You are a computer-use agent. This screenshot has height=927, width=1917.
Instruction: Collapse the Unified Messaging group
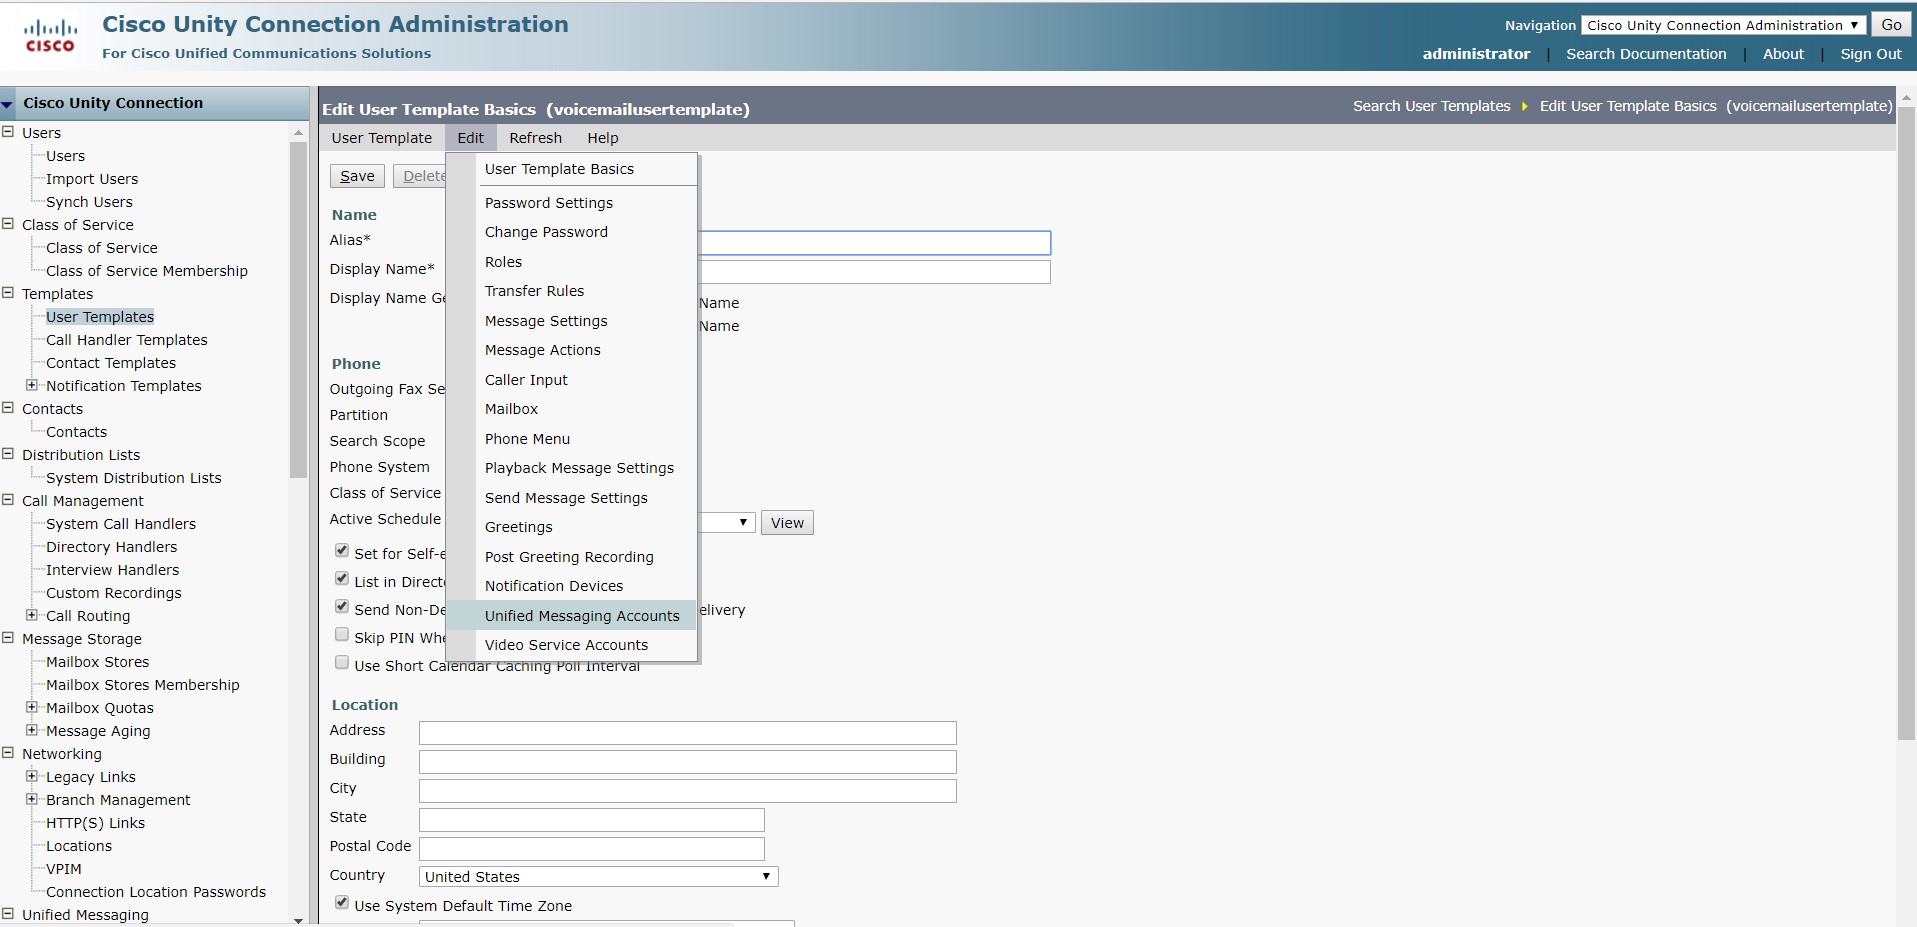click(8, 914)
